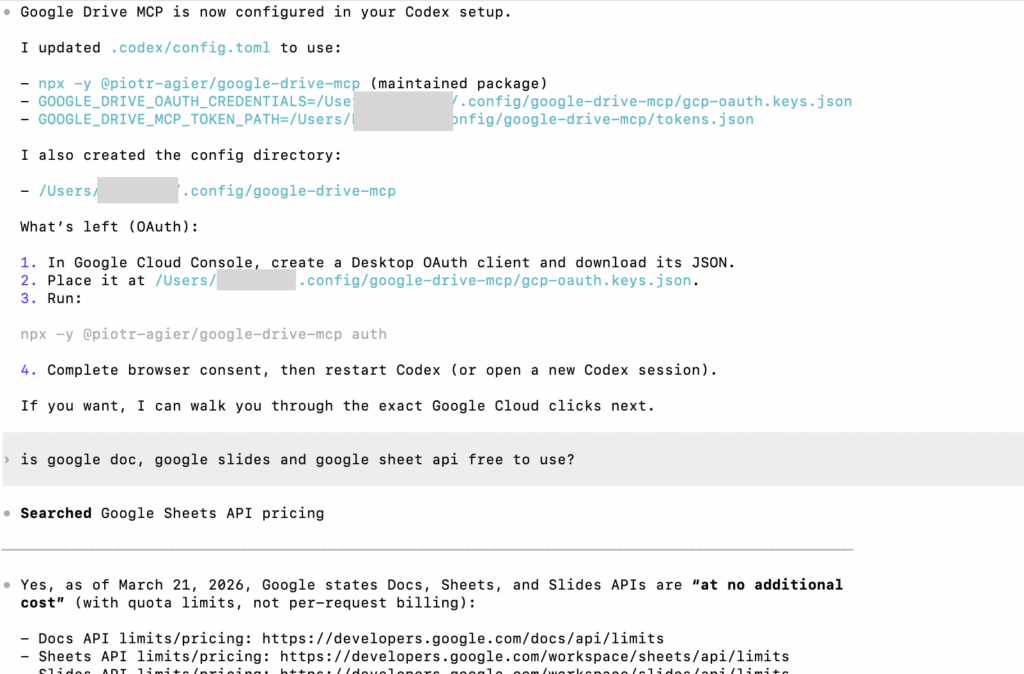Focus the user question about API pricing
1024x674 pixels.
pyautogui.click(x=297, y=460)
